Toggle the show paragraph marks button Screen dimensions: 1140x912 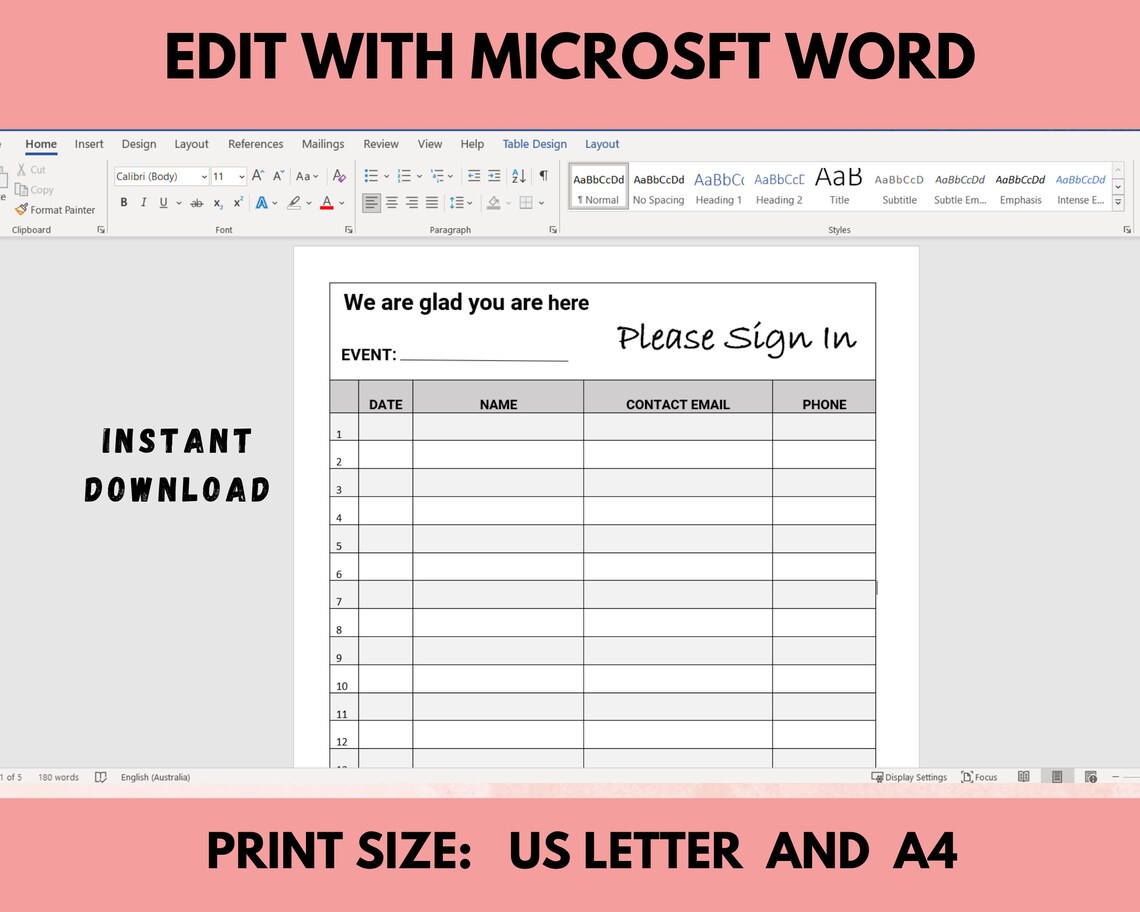pyautogui.click(x=543, y=176)
